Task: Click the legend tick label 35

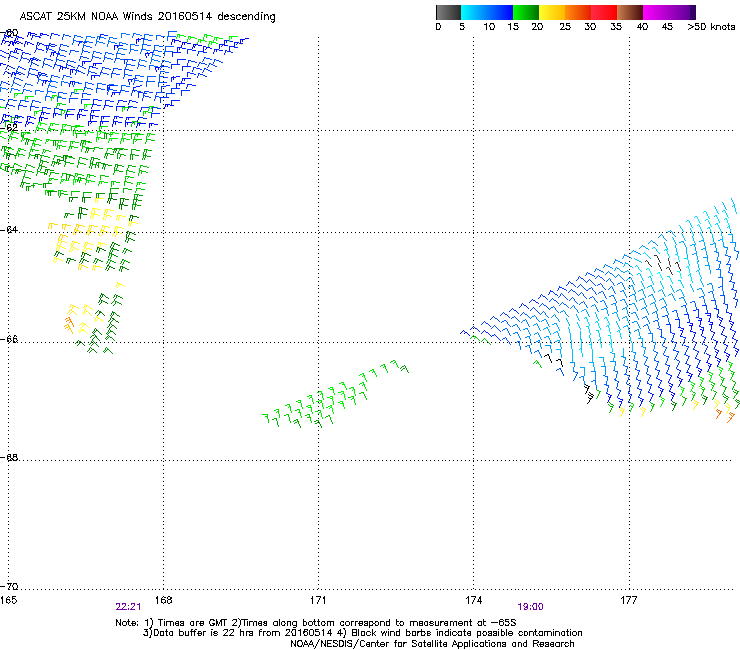Action: tap(616, 27)
